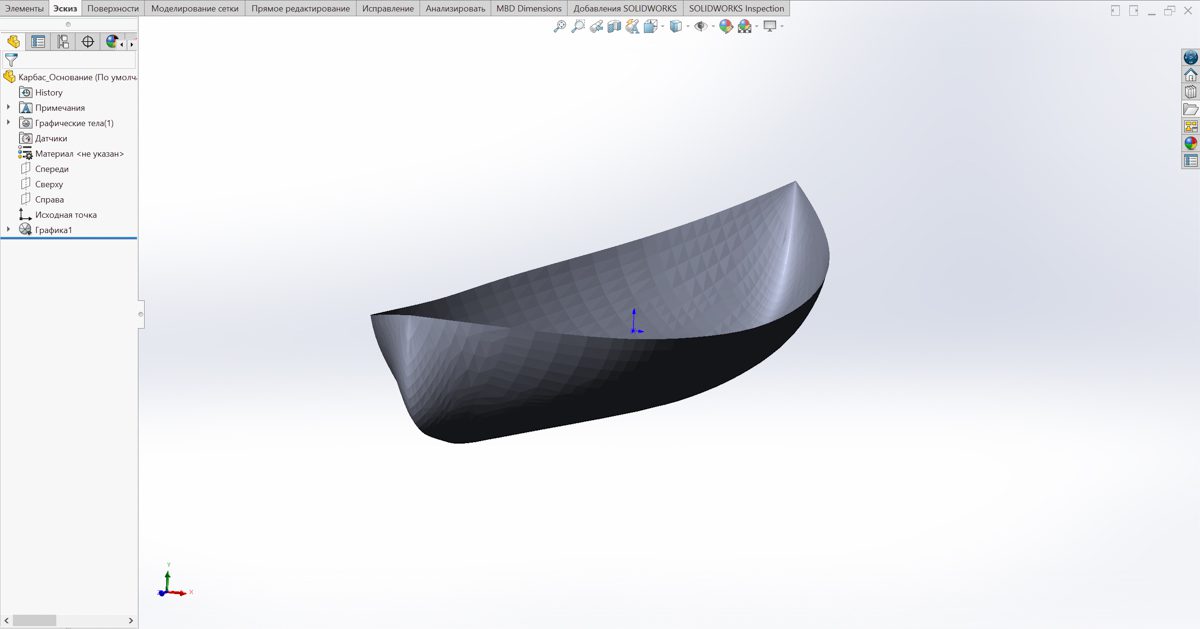Open the DimXpertManager crosshair tab

point(87,42)
